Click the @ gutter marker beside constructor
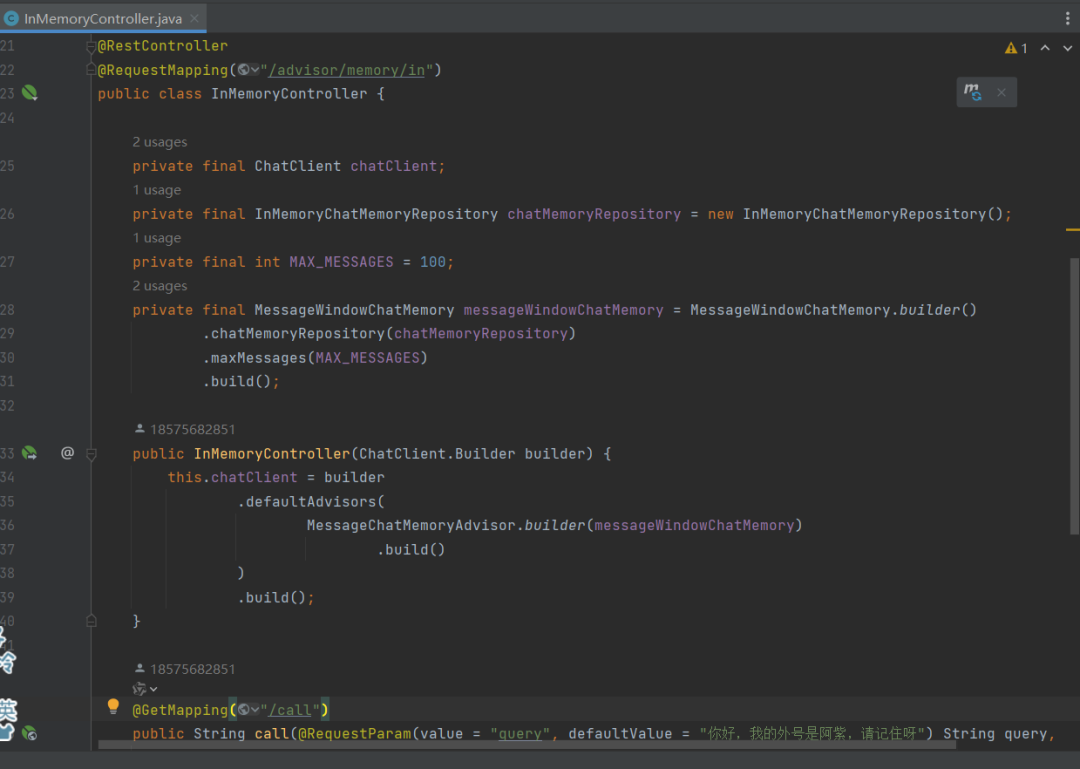1080x769 pixels. point(67,453)
